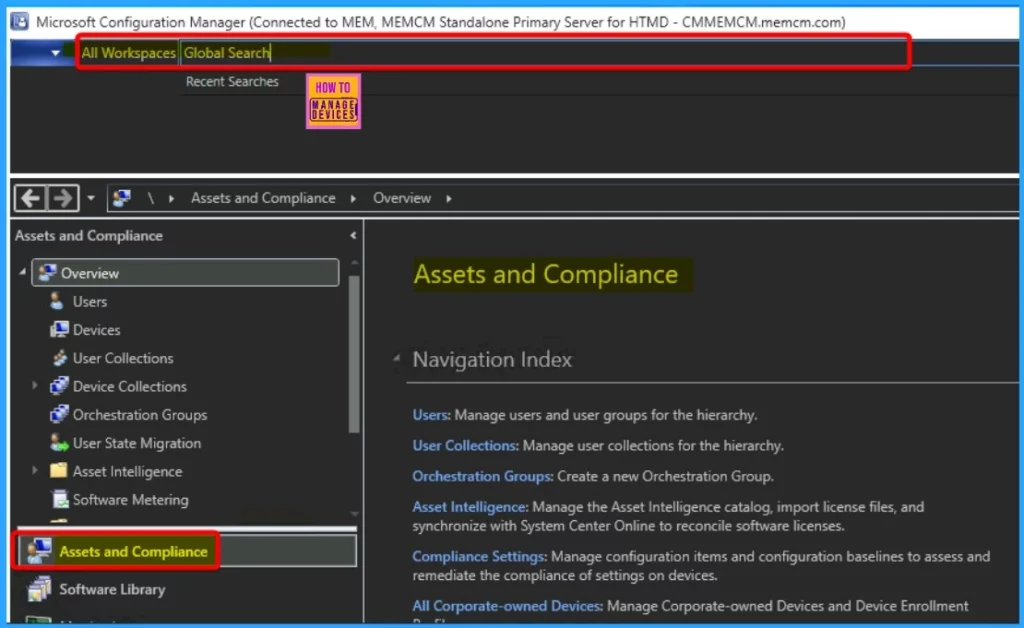Click the Assets and Compliance workspace icon

39,551
